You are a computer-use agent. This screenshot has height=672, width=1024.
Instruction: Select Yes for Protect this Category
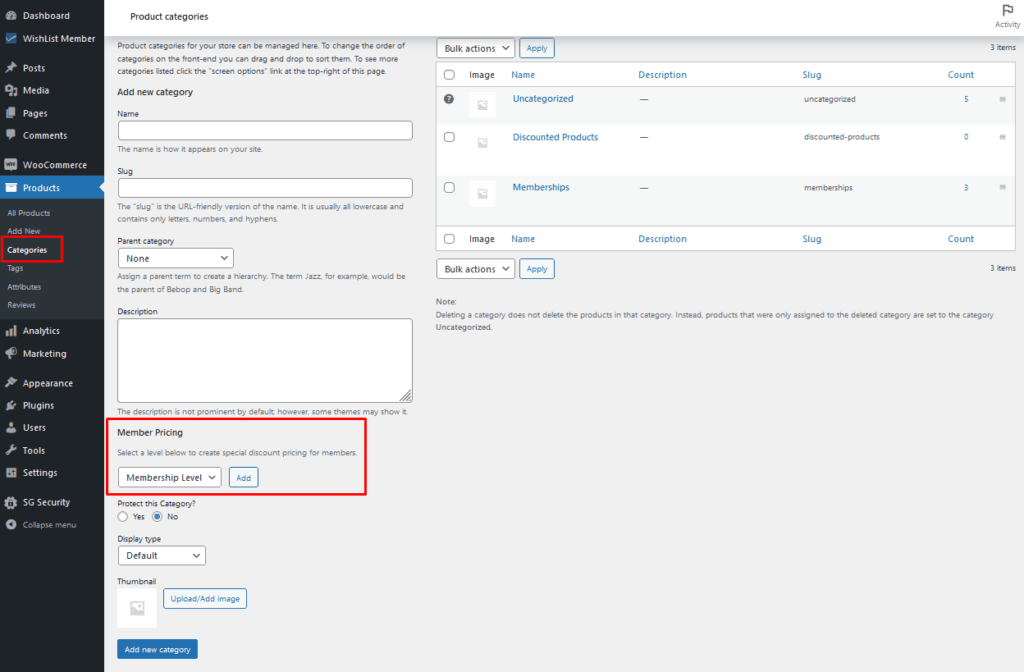[x=123, y=517]
